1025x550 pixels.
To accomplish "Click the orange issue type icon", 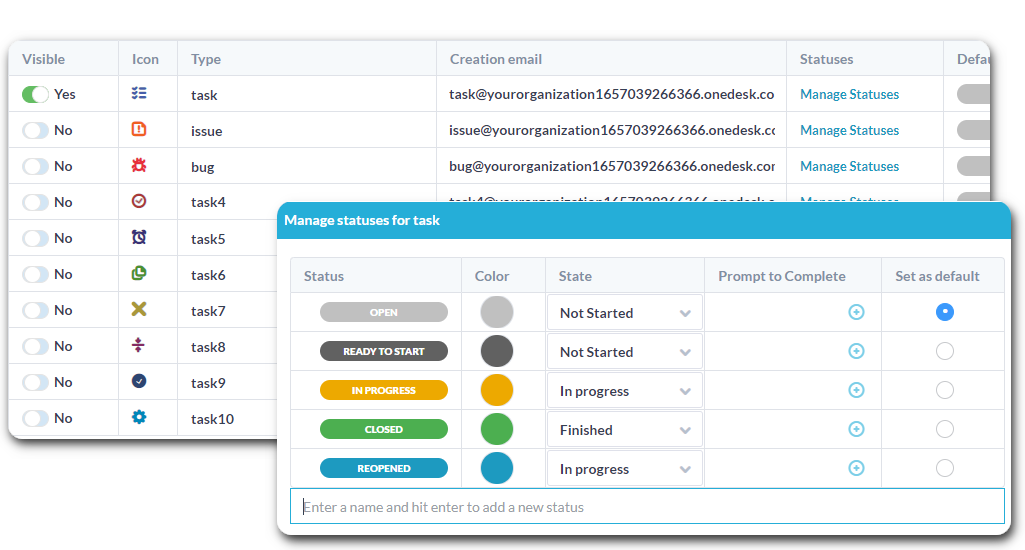I will (x=139, y=129).
